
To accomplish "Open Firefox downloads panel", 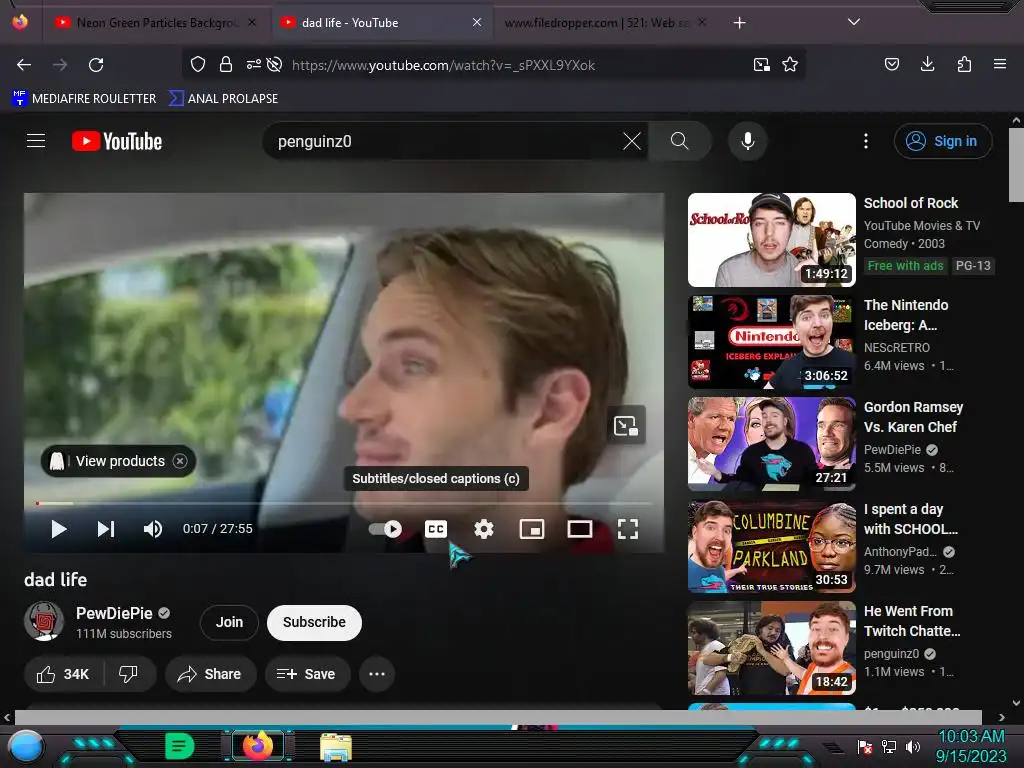I will (x=927, y=64).
